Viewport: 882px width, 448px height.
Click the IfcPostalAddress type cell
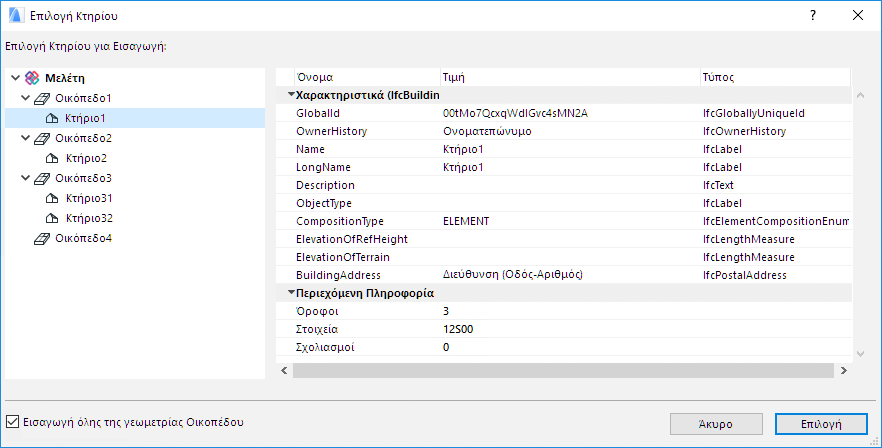coord(745,275)
